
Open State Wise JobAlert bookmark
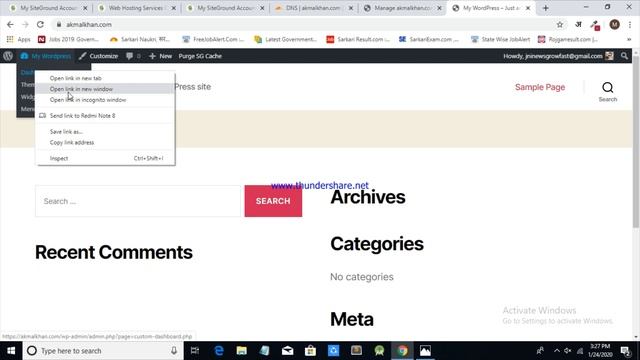click(500, 39)
